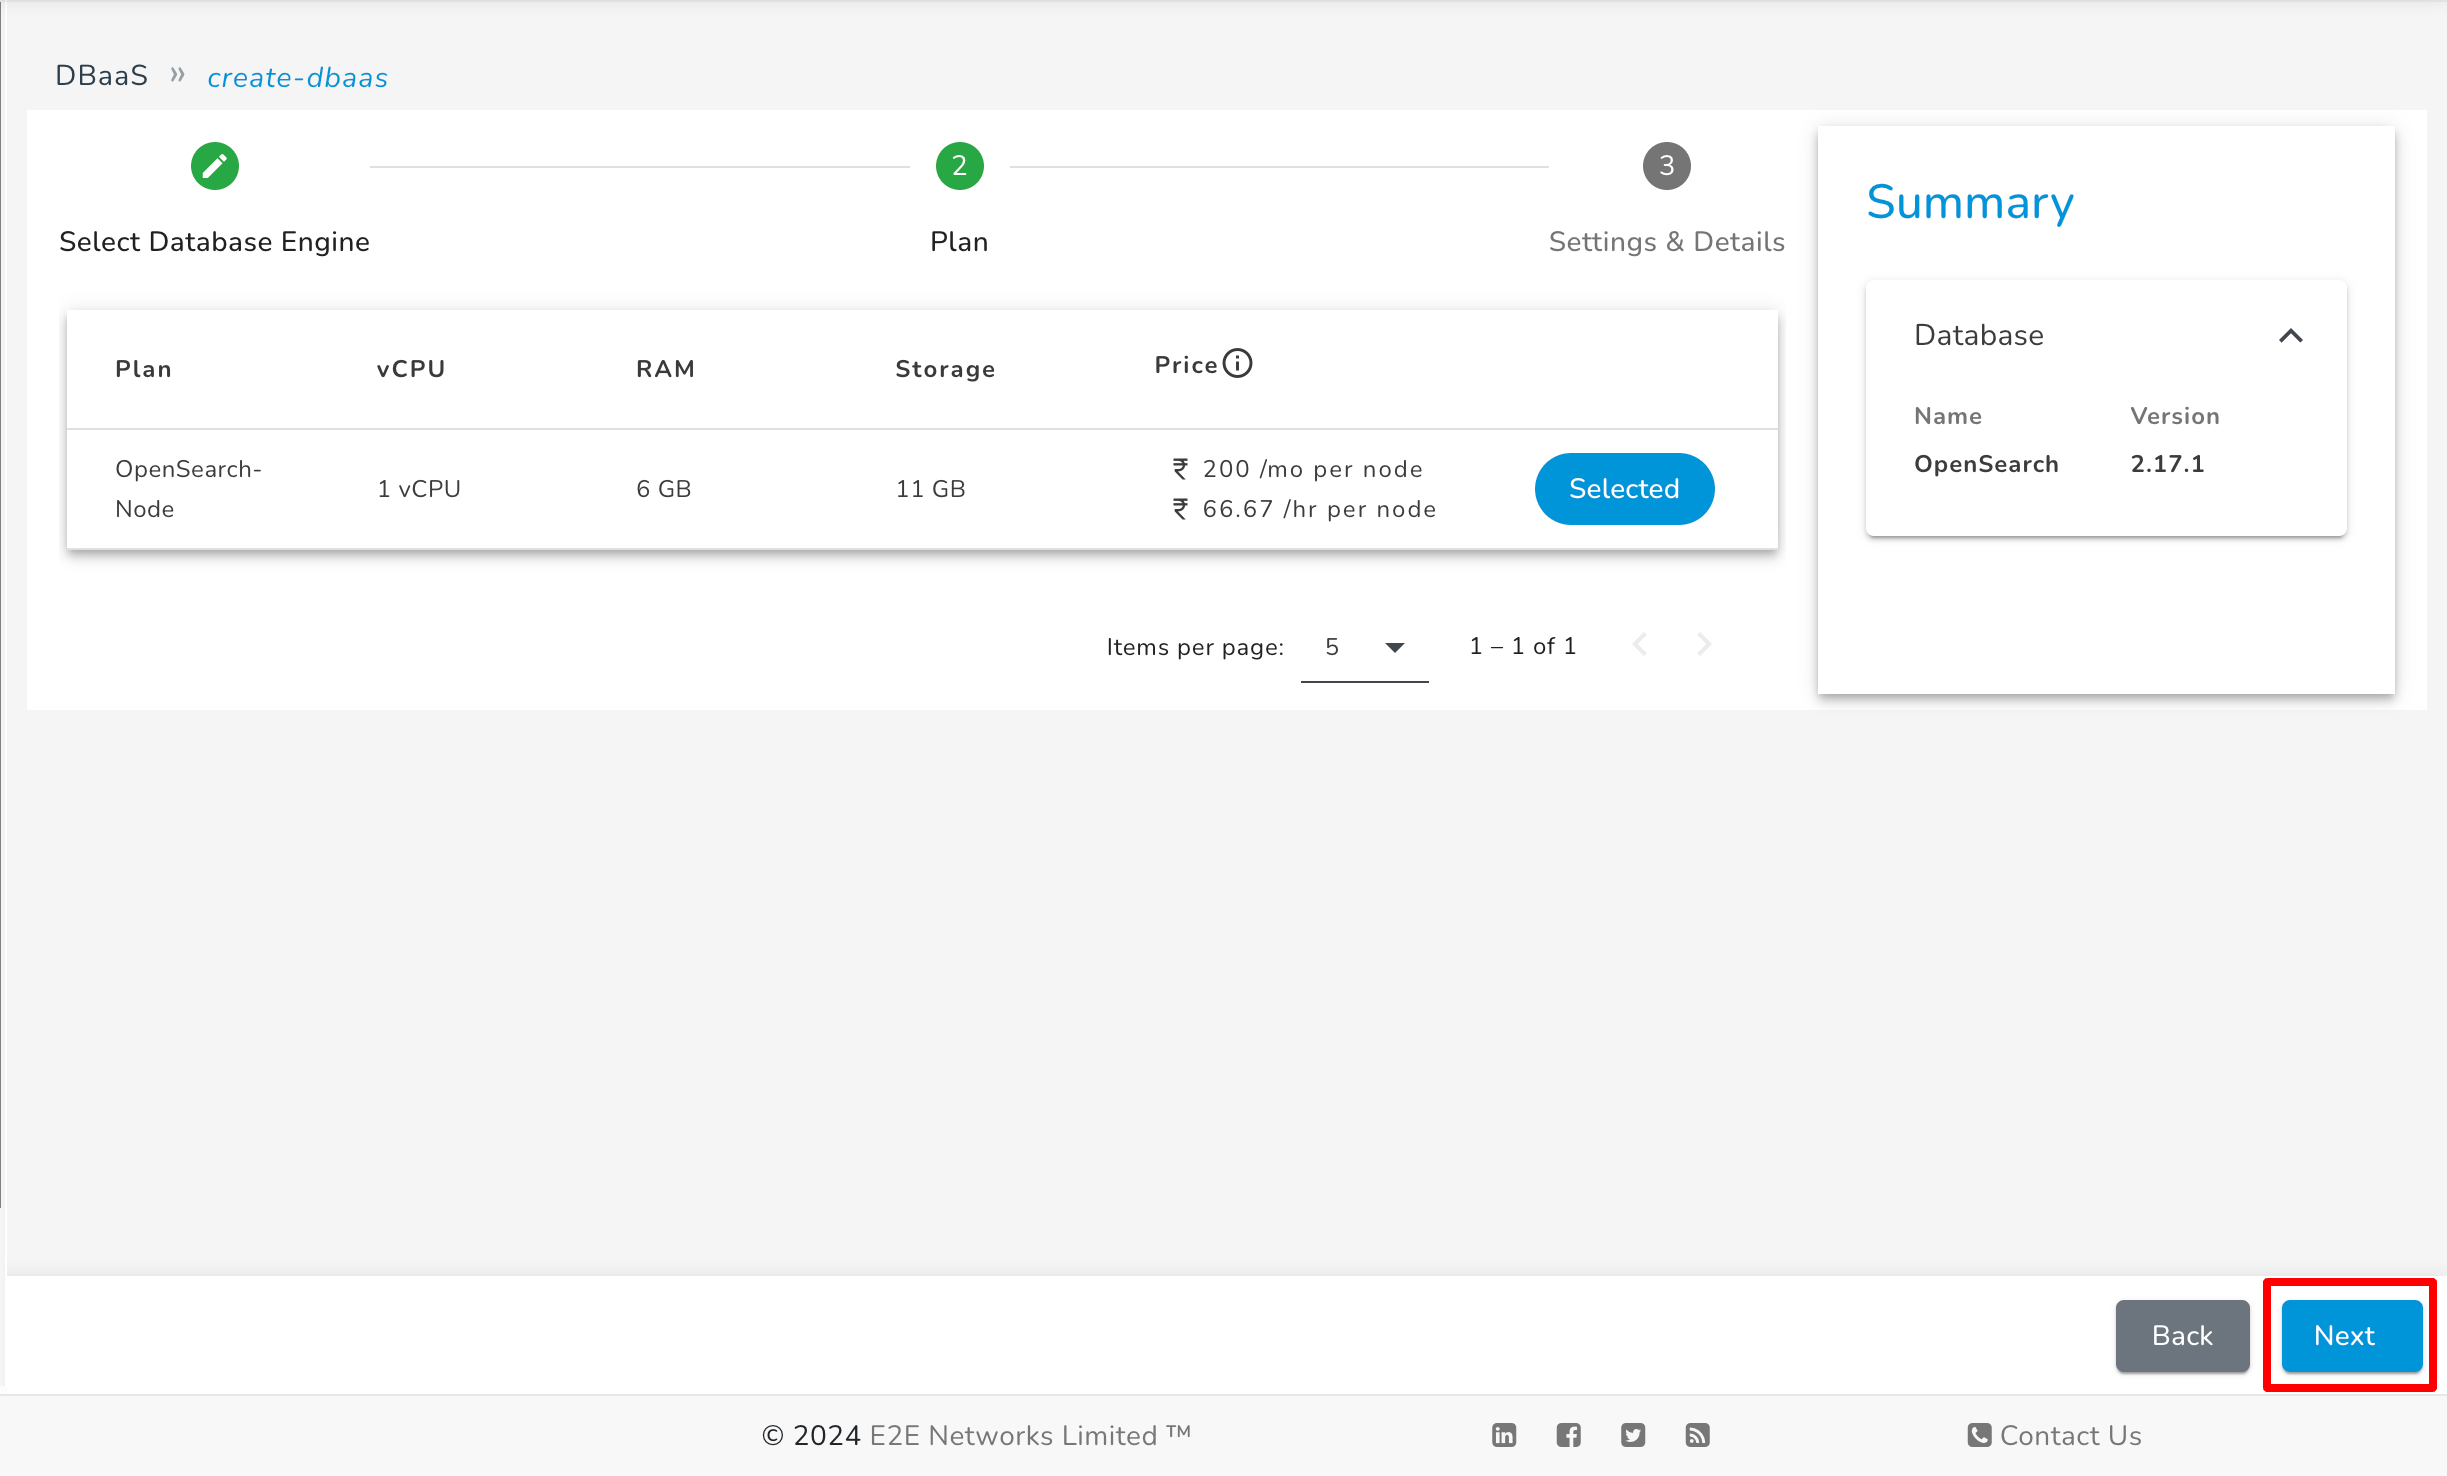Click the 1 – 1 of 1 range label

tap(1522, 646)
